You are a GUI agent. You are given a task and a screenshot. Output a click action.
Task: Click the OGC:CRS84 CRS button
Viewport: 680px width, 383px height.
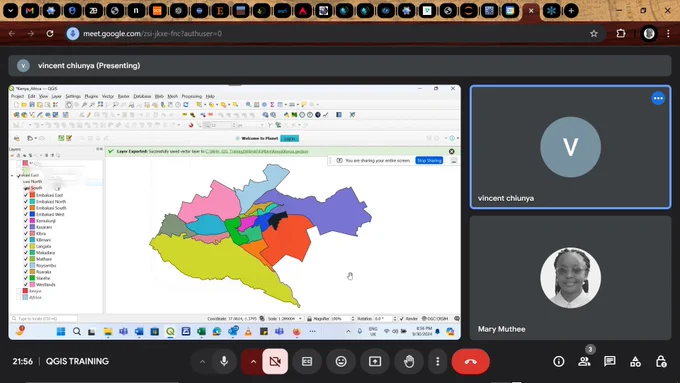(436, 319)
